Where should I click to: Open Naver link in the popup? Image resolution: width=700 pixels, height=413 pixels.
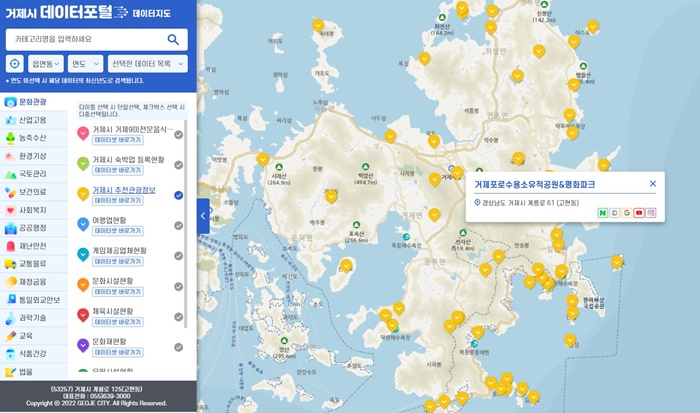pyautogui.click(x=602, y=213)
